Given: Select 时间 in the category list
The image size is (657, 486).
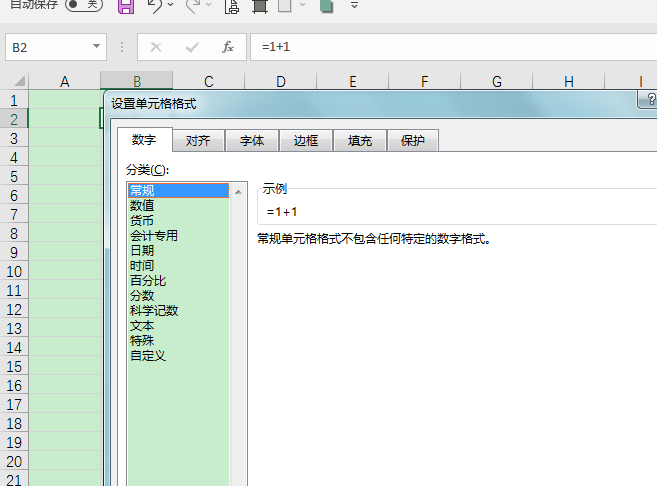Looking at the screenshot, I should [178, 266].
